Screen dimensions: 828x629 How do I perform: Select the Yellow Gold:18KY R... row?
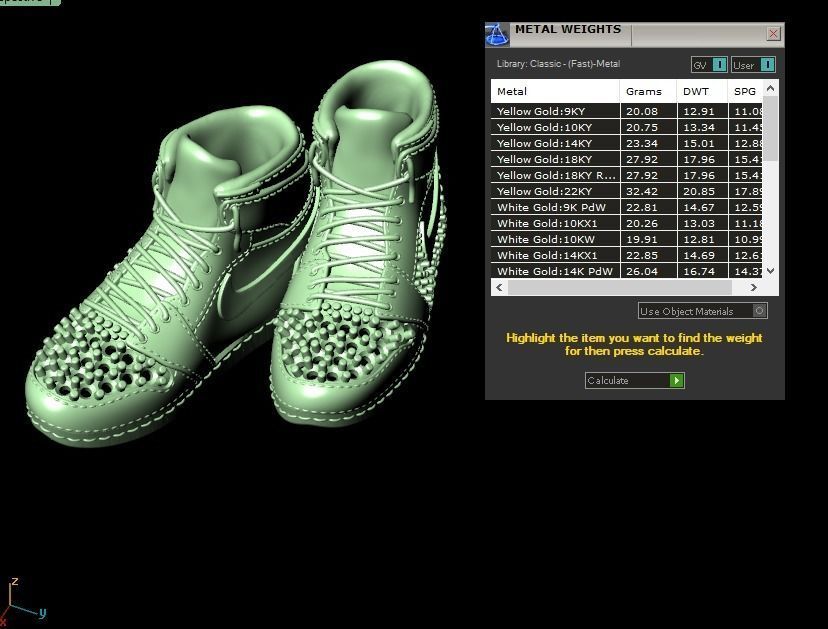tap(627, 175)
